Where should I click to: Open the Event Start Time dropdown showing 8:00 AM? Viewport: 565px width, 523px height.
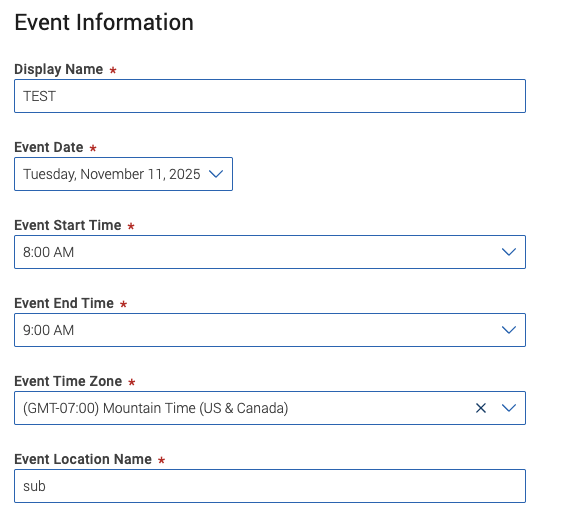point(270,252)
